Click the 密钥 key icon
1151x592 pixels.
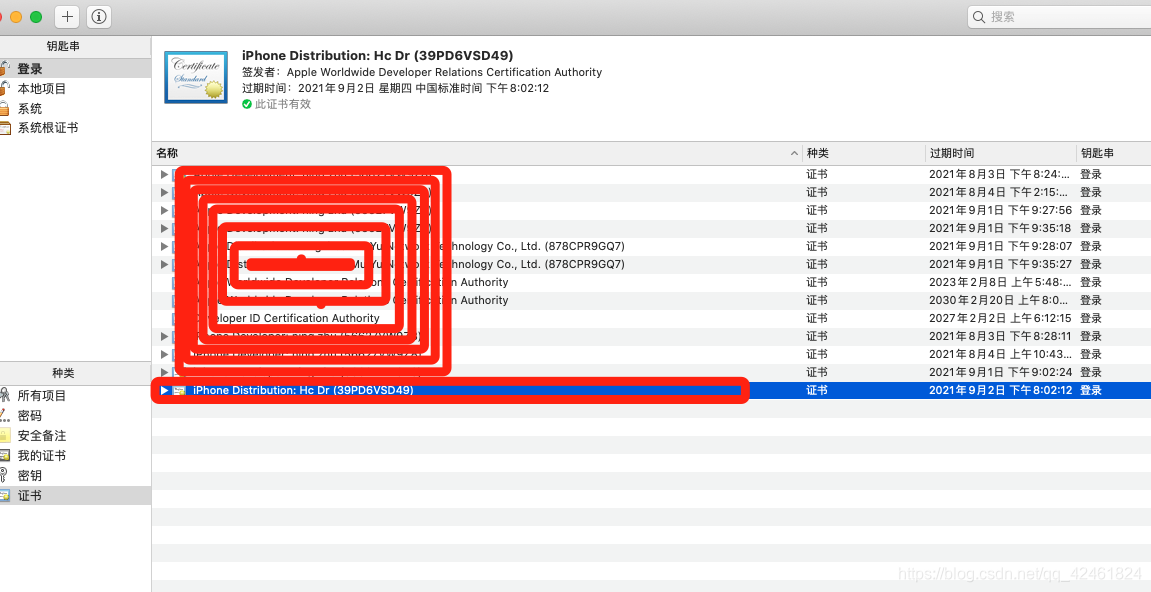tap(4, 476)
